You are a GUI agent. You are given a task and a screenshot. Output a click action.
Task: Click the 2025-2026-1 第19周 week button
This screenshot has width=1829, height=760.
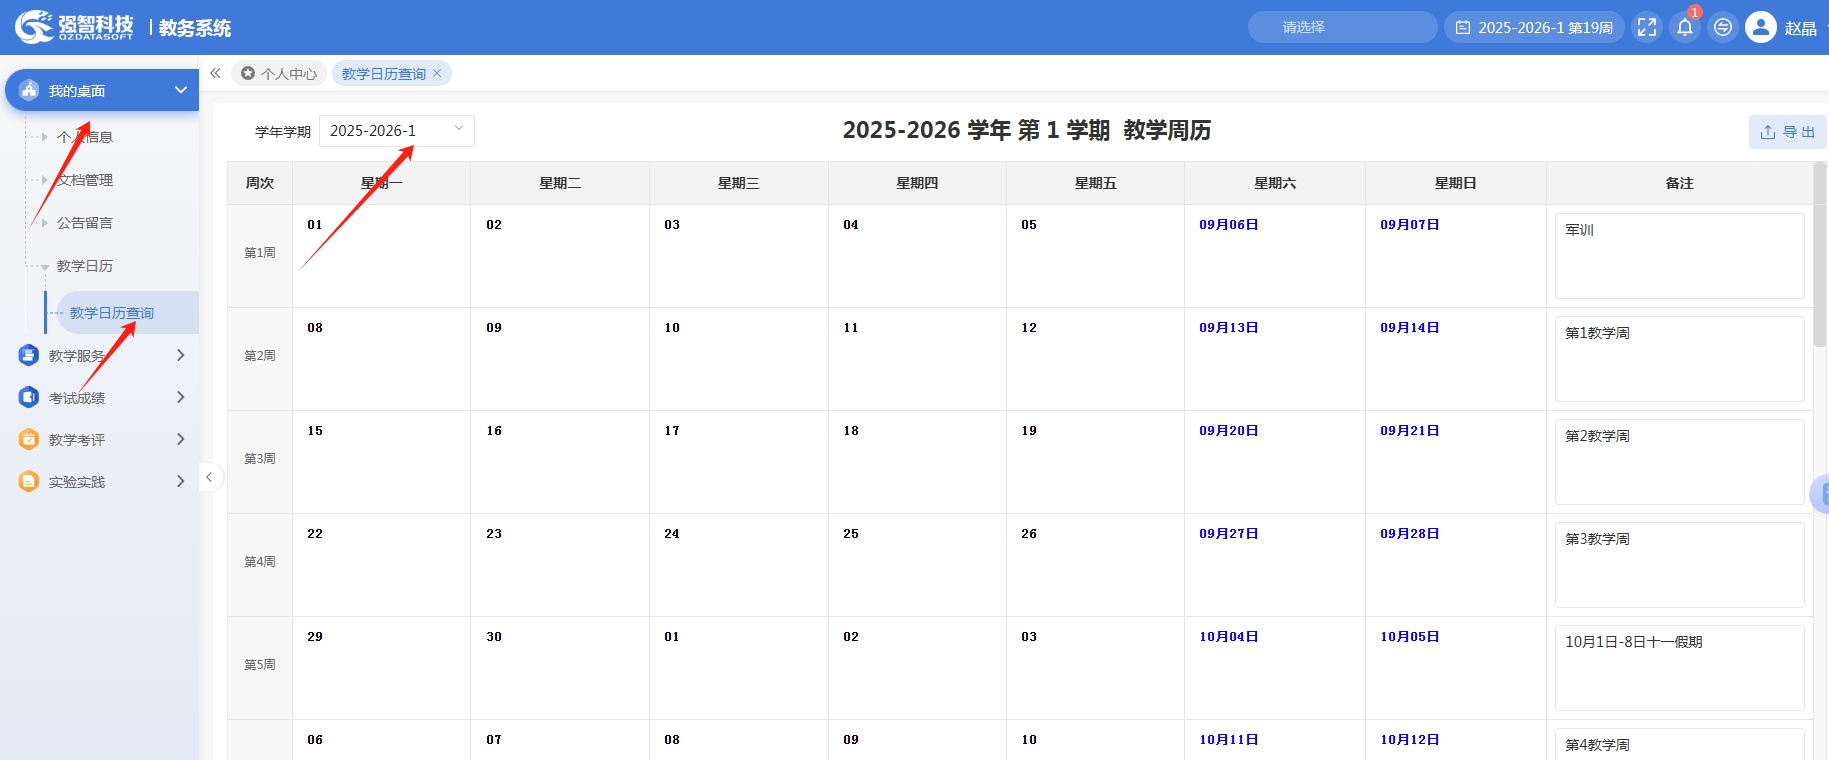tap(1534, 27)
